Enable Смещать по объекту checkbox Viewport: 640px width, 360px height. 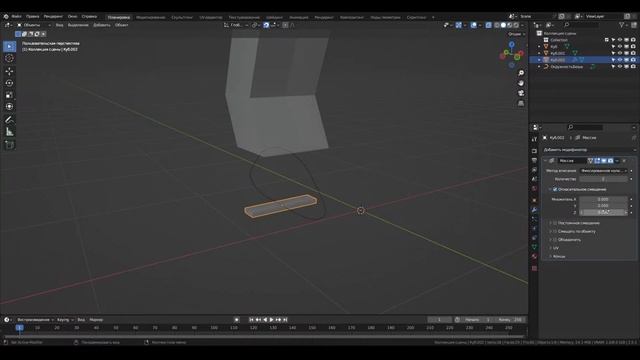pyautogui.click(x=555, y=231)
